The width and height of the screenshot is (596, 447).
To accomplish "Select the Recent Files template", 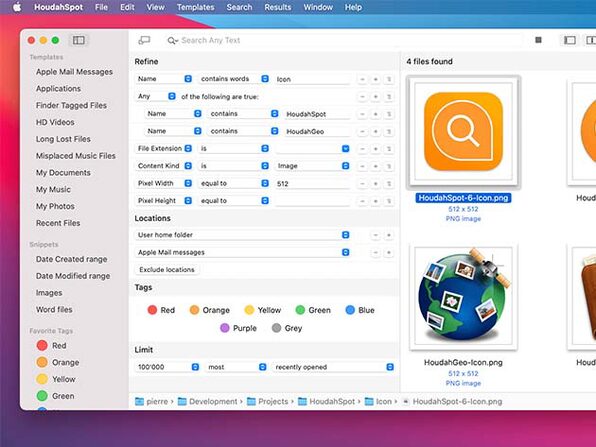I will coord(58,223).
